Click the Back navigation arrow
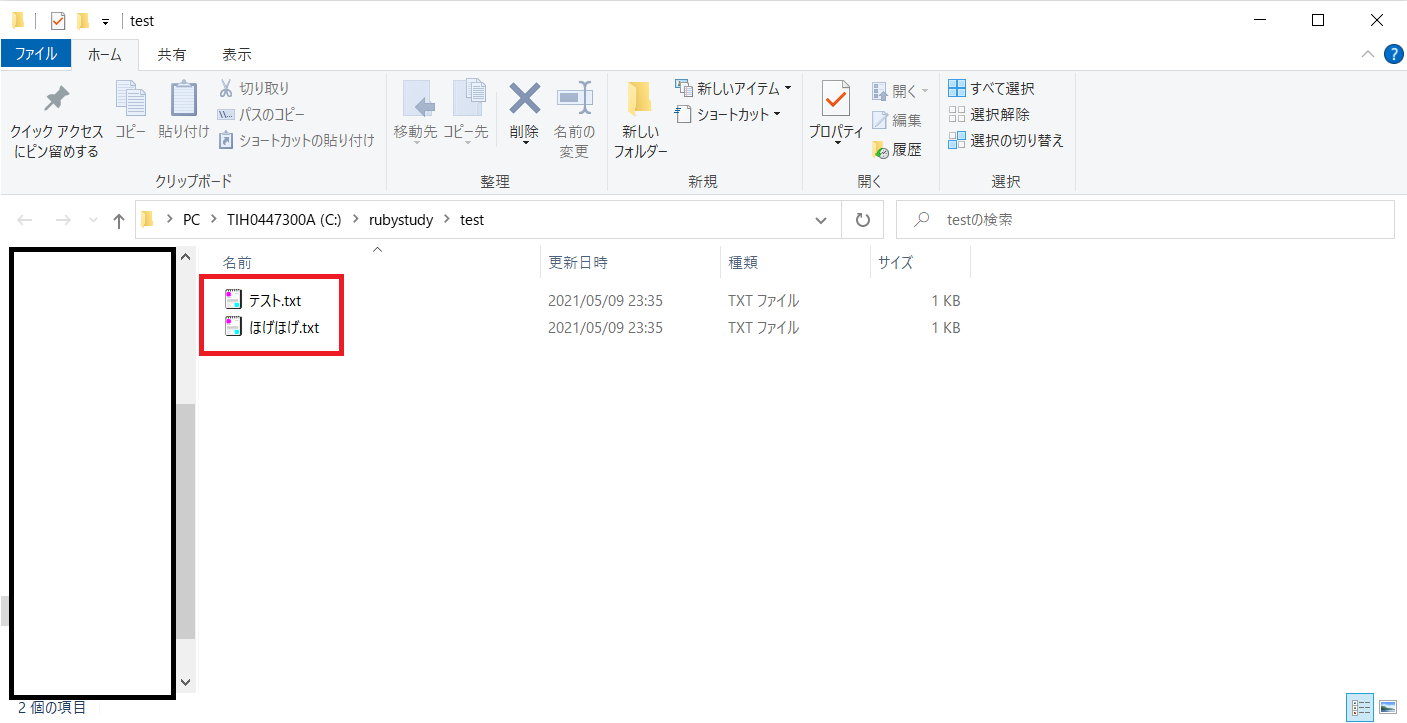This screenshot has height=723, width=1407. [x=25, y=220]
